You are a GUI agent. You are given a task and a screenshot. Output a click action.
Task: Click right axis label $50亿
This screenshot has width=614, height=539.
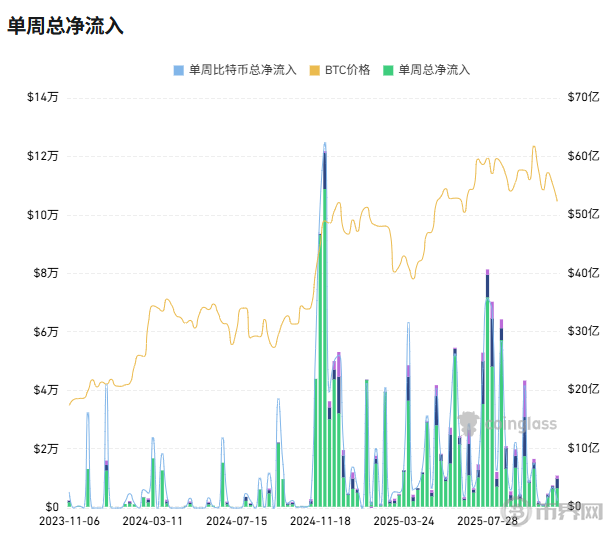pos(583,214)
